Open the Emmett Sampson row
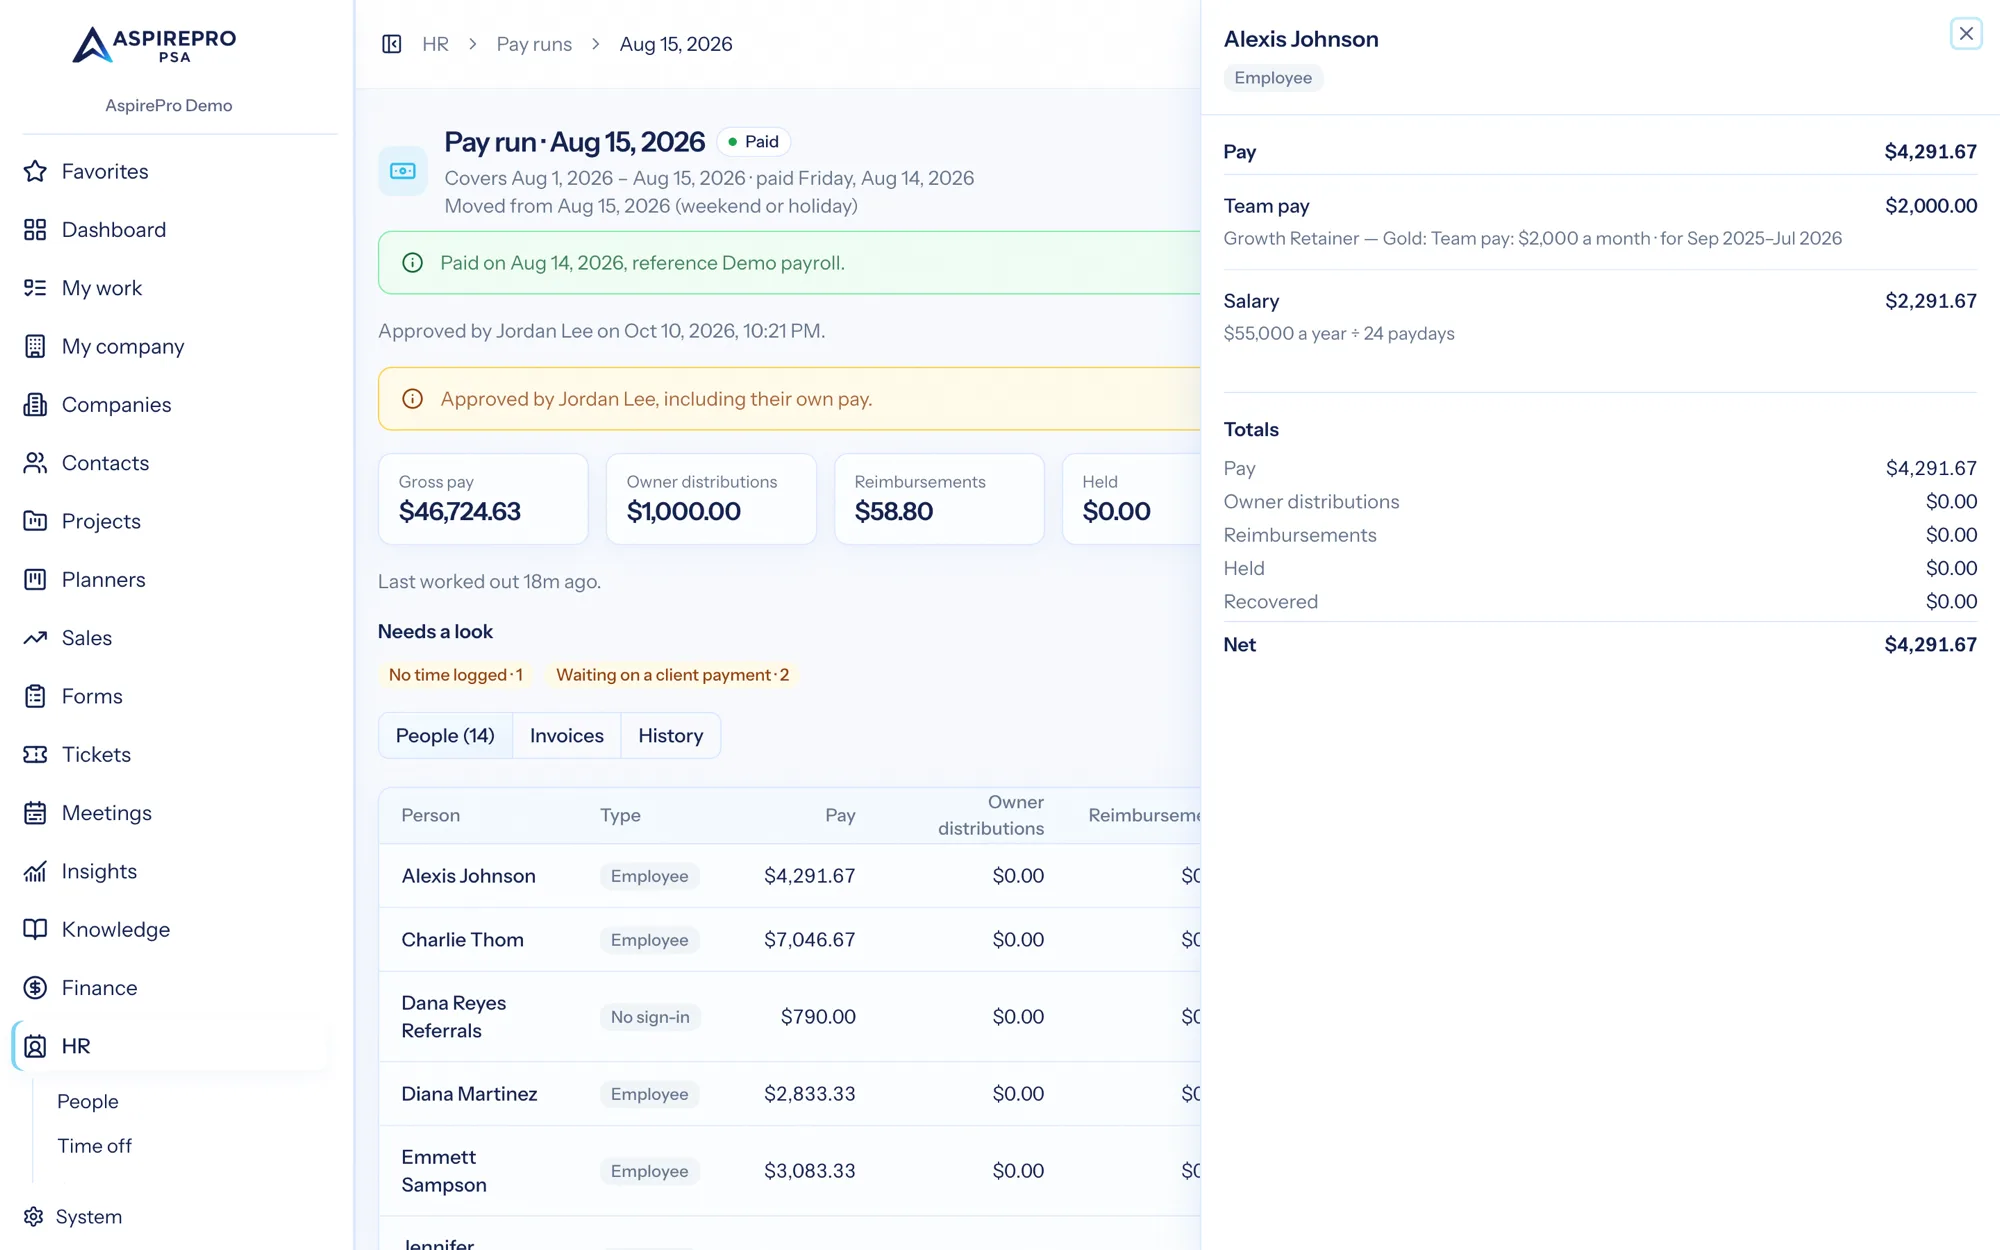This screenshot has height=1250, width=2000. pos(790,1171)
